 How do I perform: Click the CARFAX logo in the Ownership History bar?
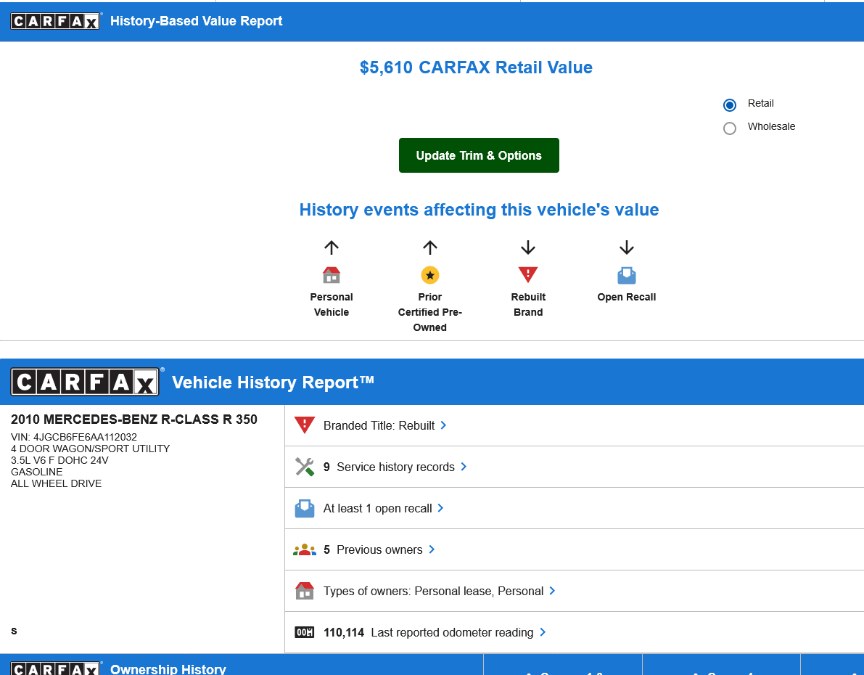(x=55, y=668)
